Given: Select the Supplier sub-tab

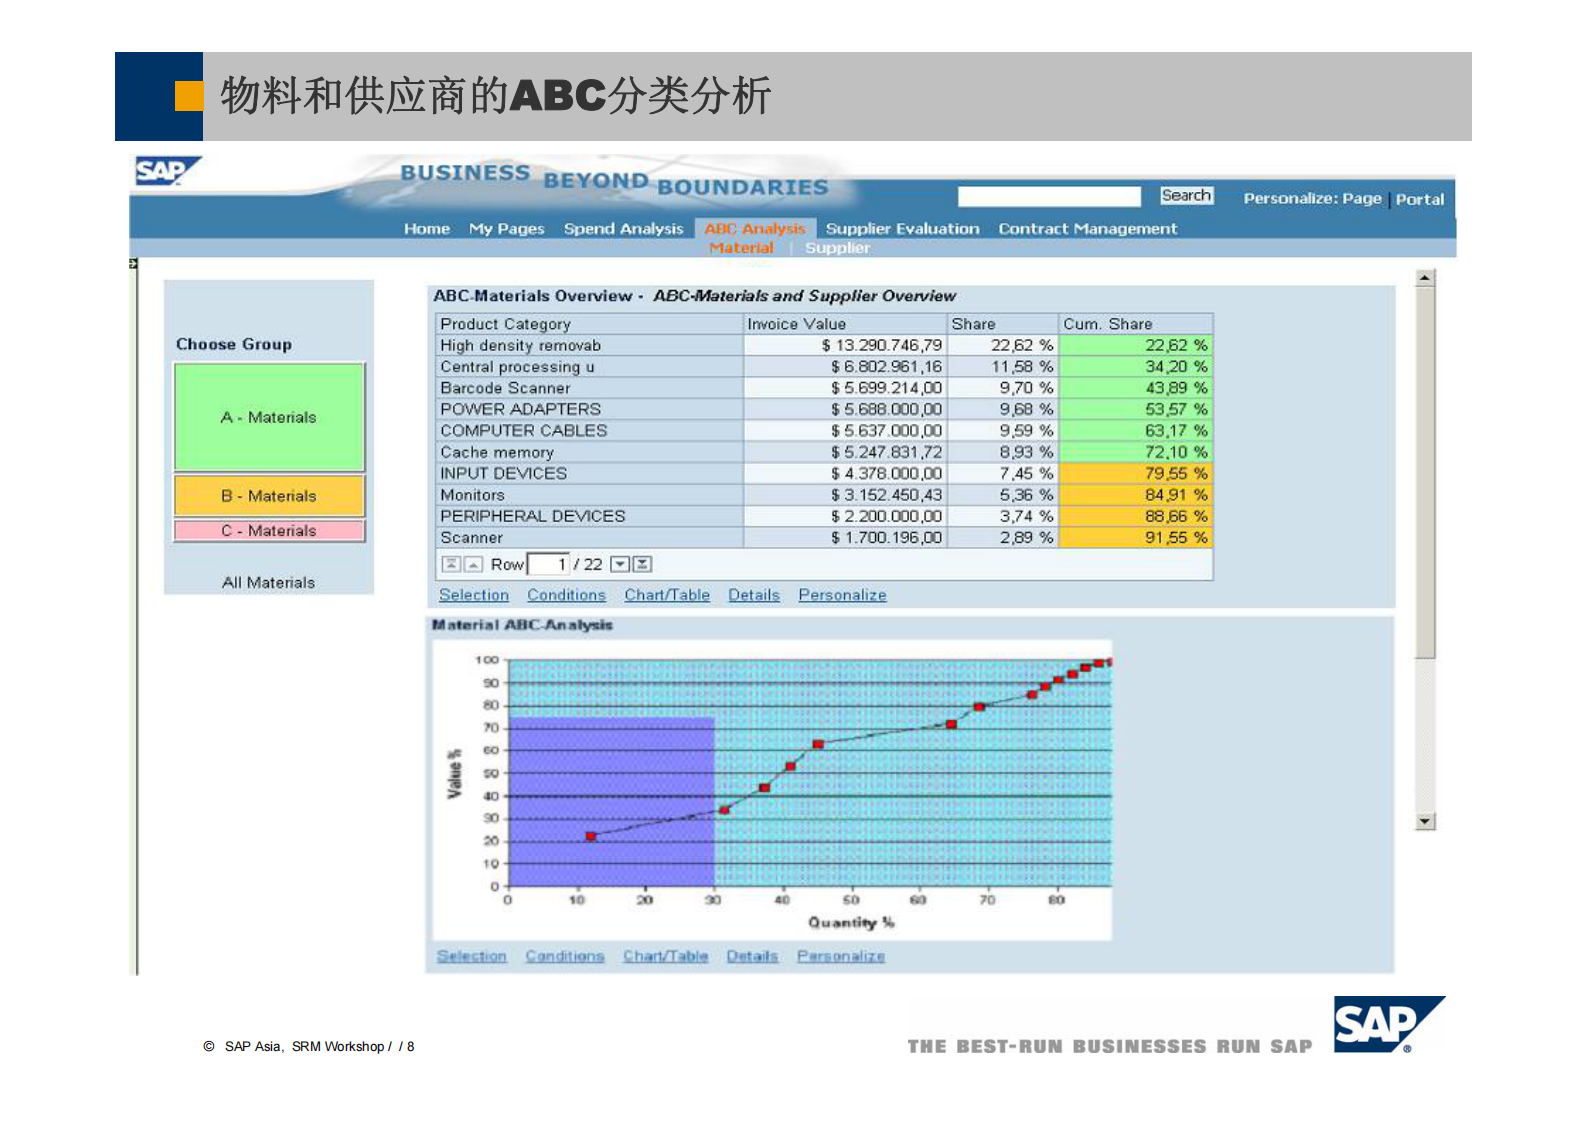Looking at the screenshot, I should tap(837, 248).
